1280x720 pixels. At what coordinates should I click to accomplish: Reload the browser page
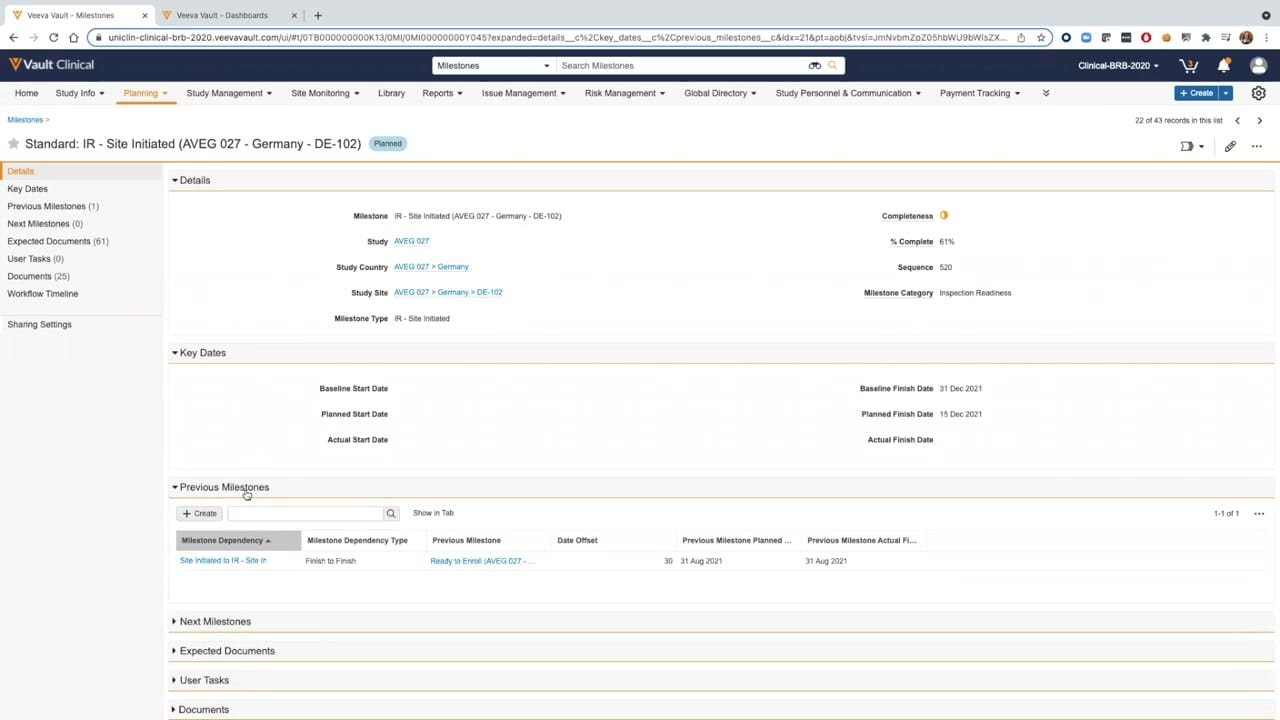tap(53, 38)
